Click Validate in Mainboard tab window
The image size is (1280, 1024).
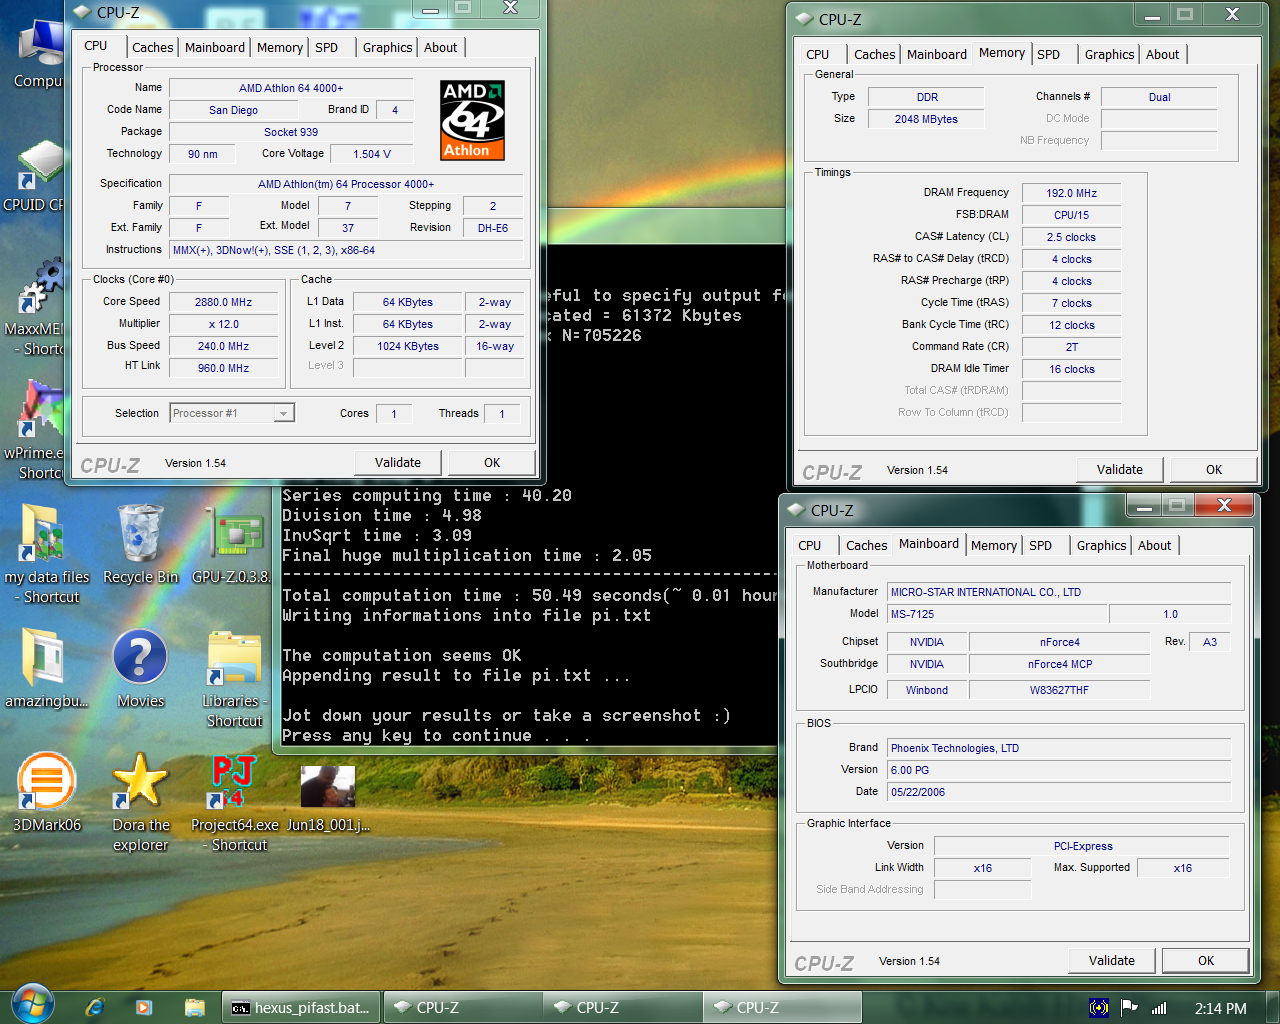tap(1112, 960)
